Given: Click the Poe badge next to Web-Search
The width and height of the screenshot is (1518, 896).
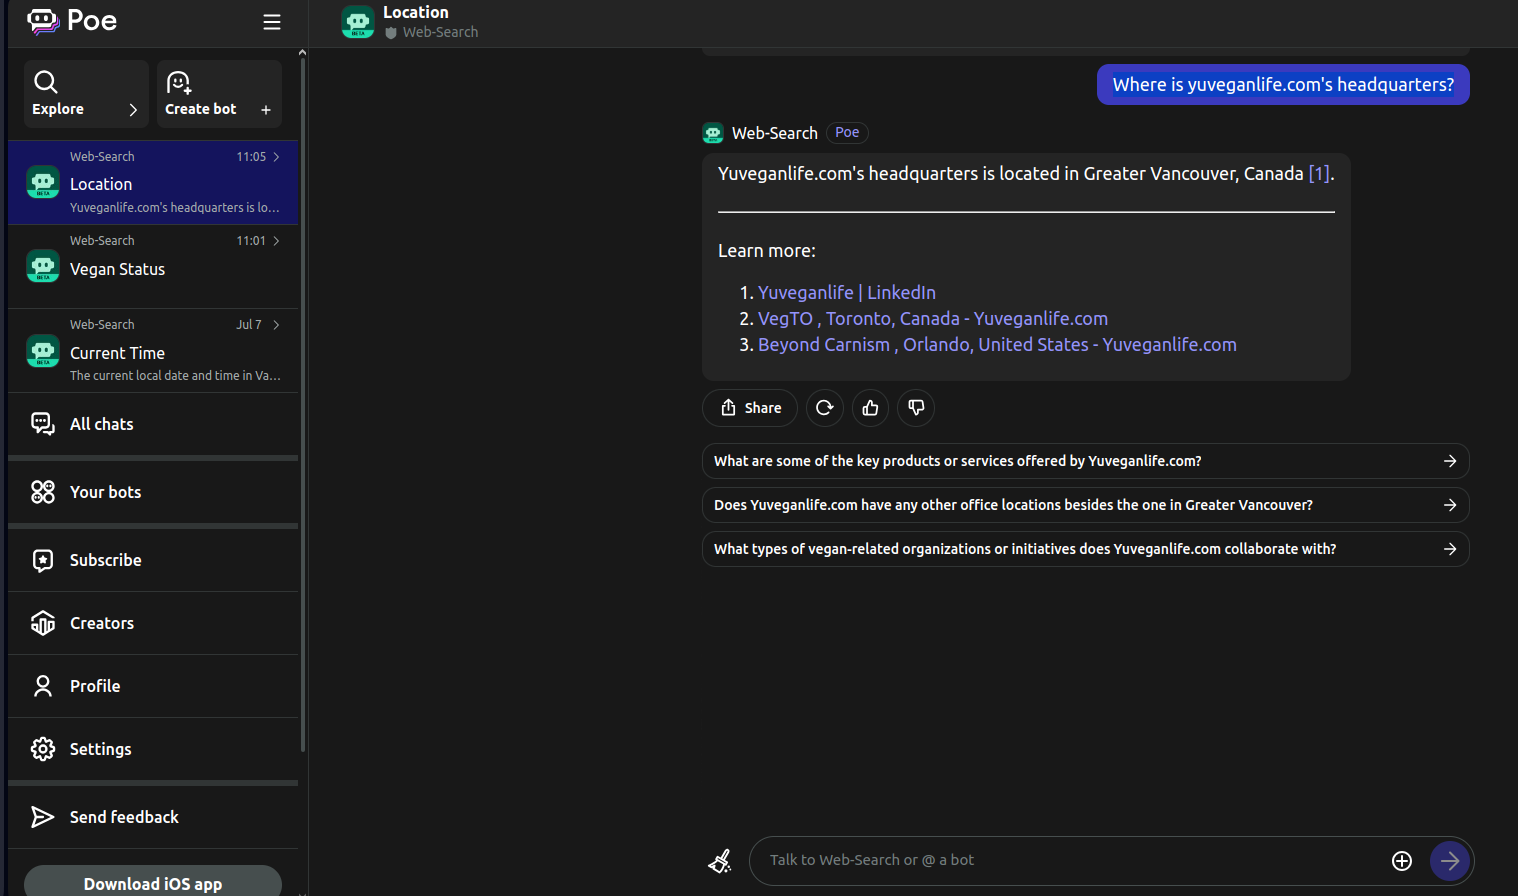Looking at the screenshot, I should (847, 132).
